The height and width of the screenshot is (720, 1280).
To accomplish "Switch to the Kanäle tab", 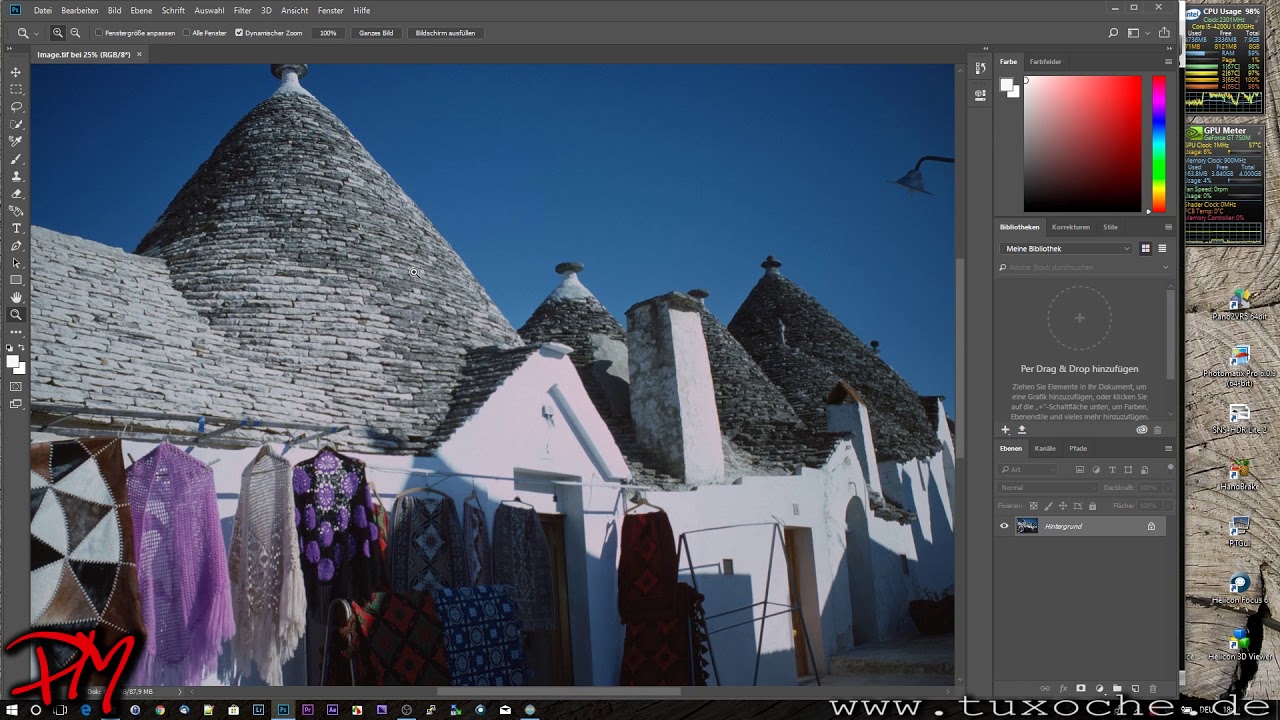I will click(x=1045, y=448).
